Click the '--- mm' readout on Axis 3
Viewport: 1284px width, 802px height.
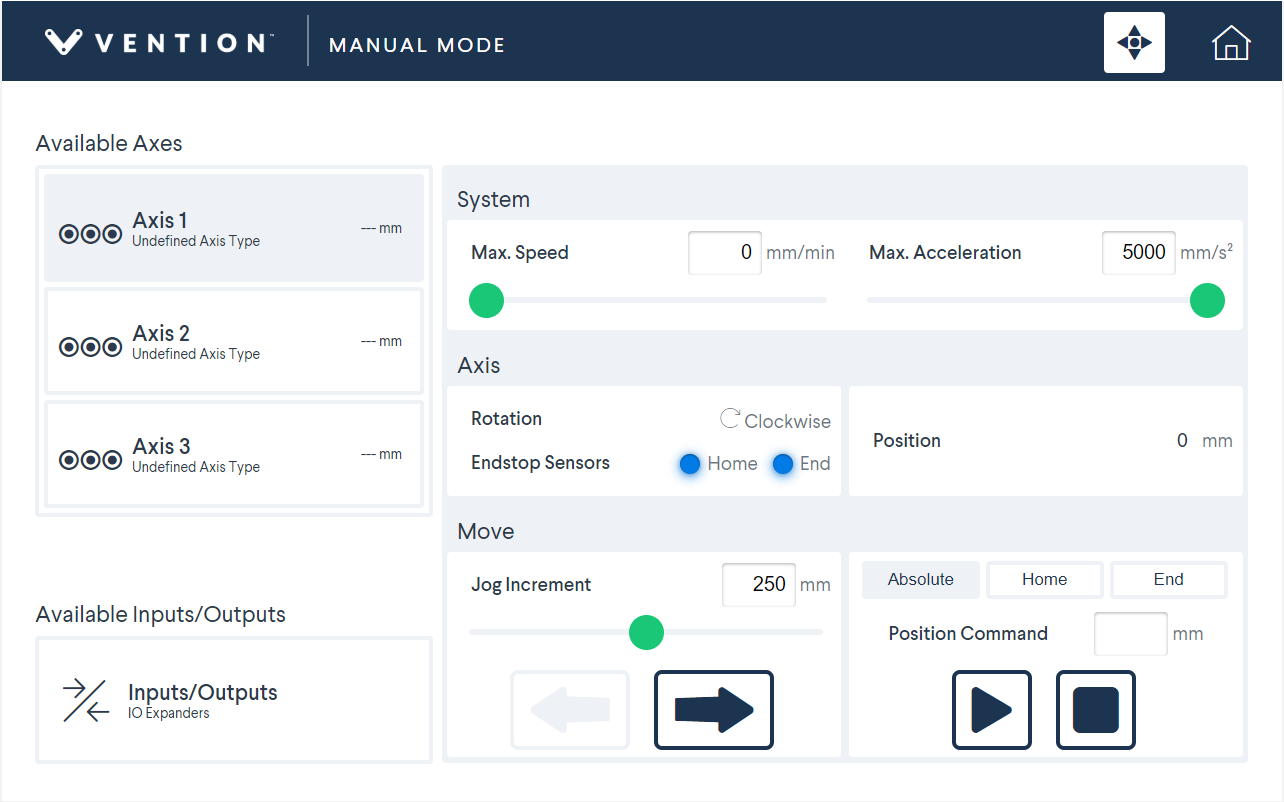click(381, 454)
